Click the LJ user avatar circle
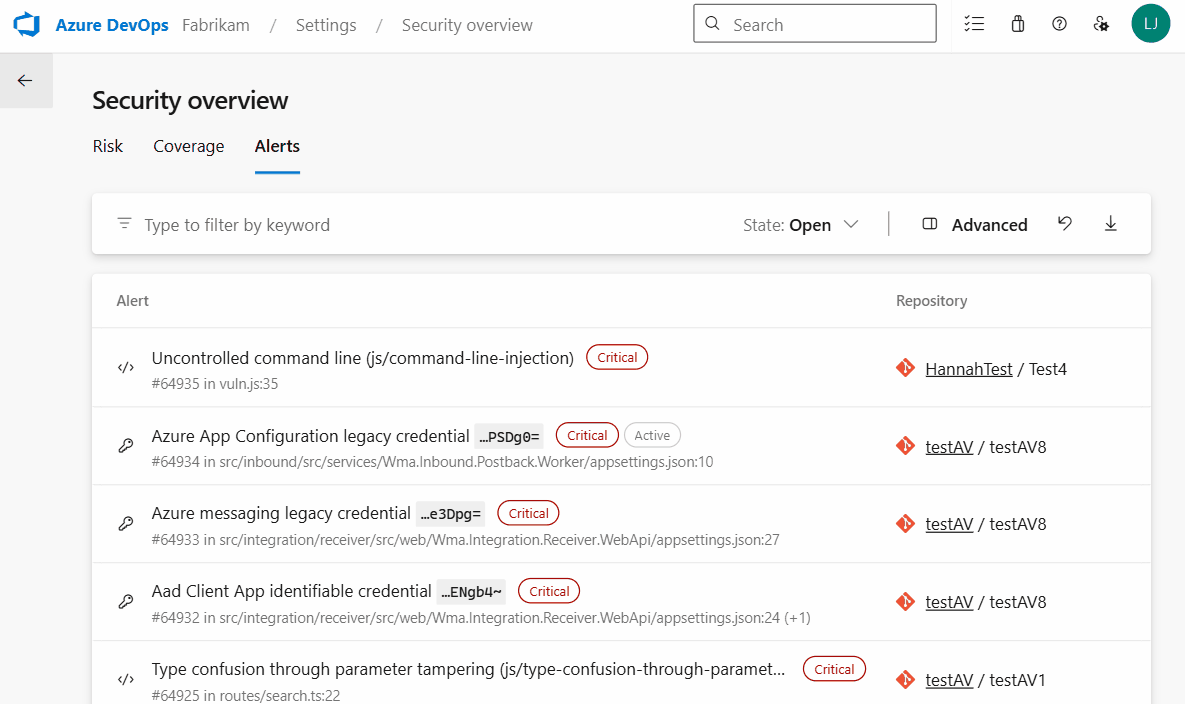The height and width of the screenshot is (704, 1185). point(1150,22)
